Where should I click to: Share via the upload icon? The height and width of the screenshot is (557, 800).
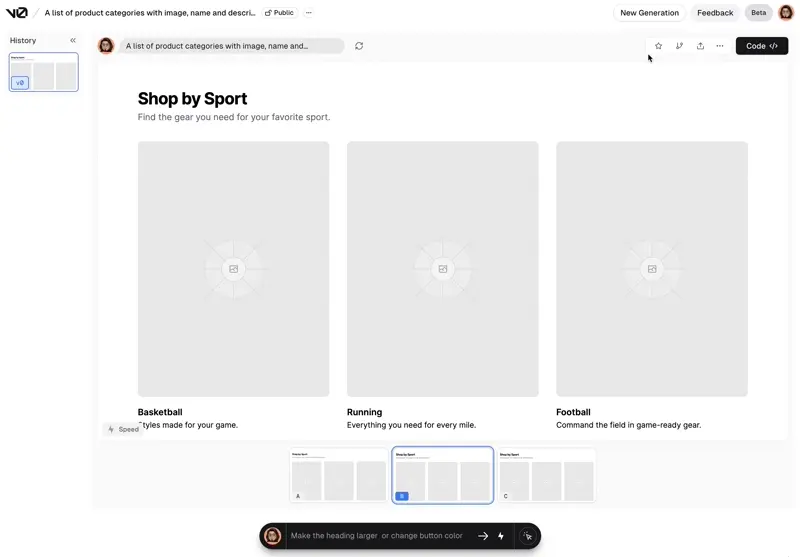[700, 46]
